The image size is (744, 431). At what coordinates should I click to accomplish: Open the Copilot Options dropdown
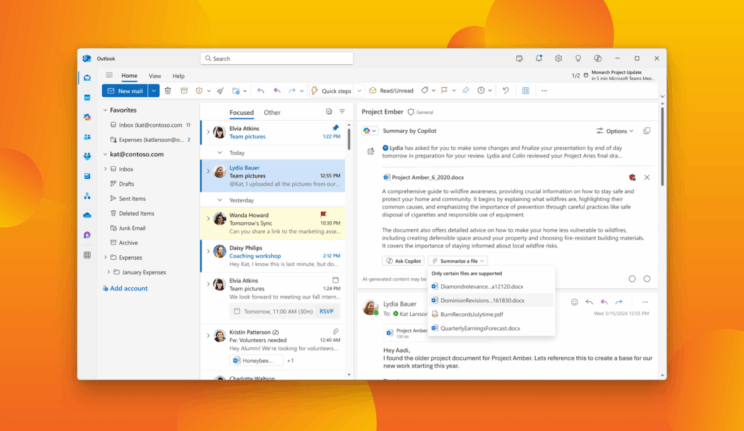[615, 131]
